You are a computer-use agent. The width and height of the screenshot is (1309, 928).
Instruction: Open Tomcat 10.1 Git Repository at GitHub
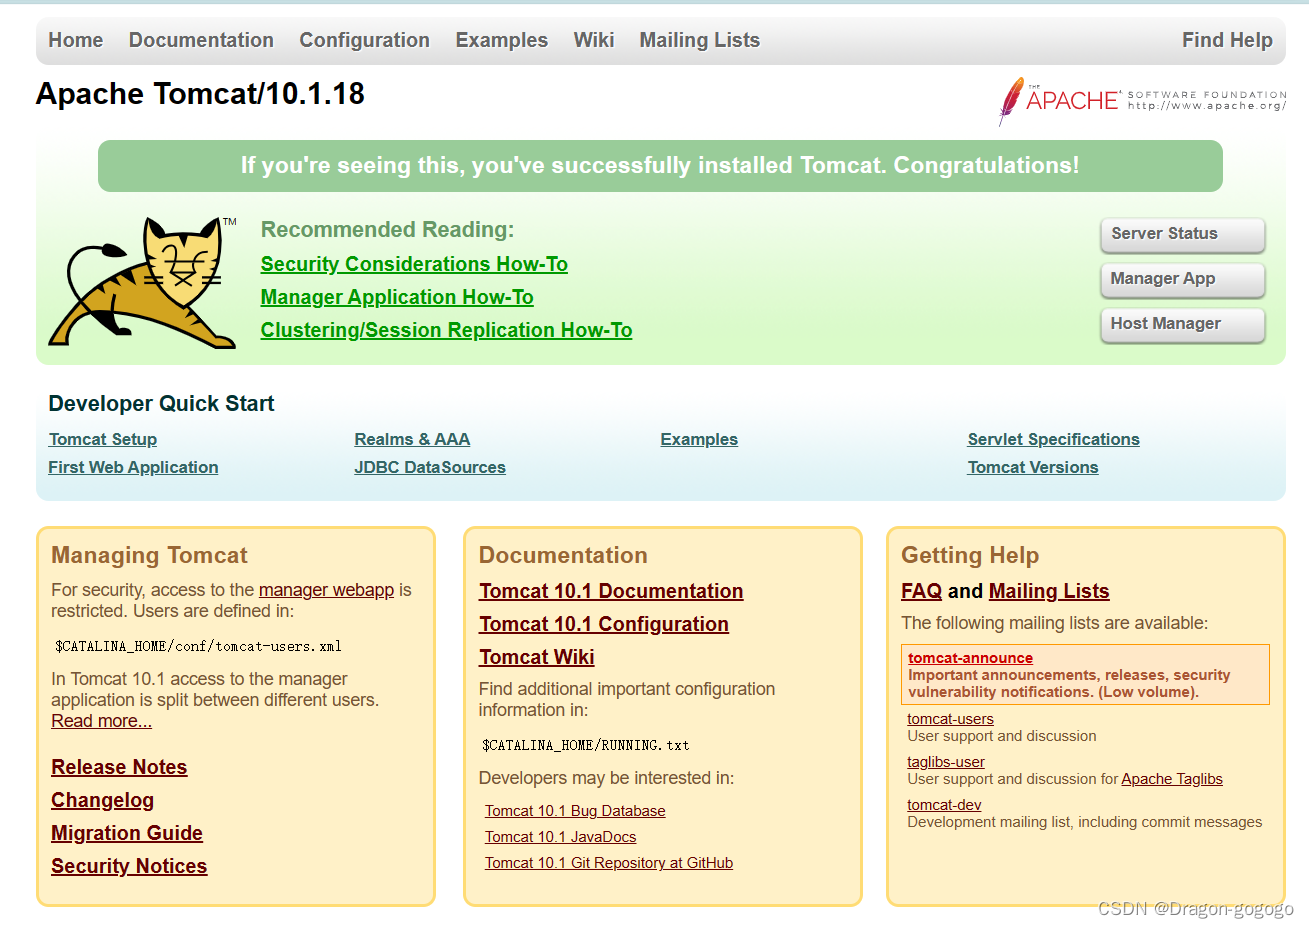(x=609, y=863)
